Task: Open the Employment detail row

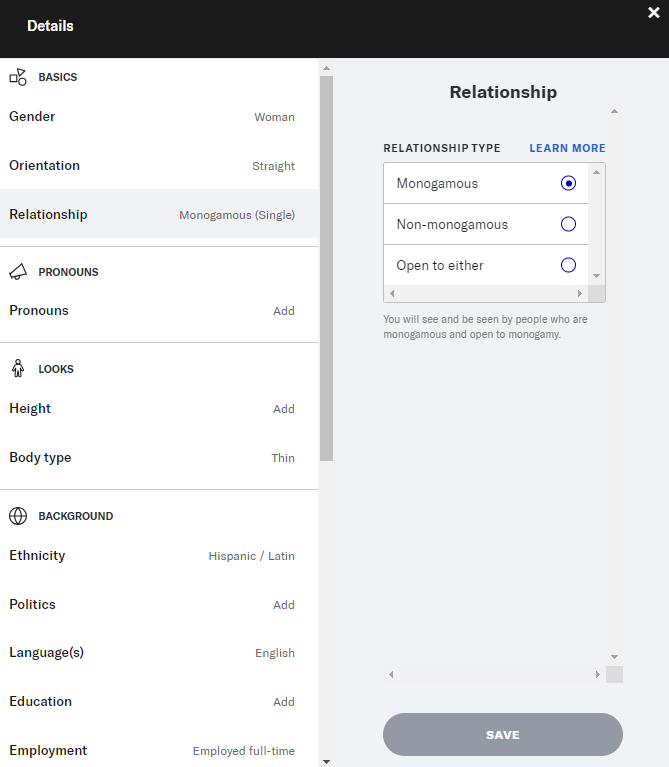Action: point(159,750)
